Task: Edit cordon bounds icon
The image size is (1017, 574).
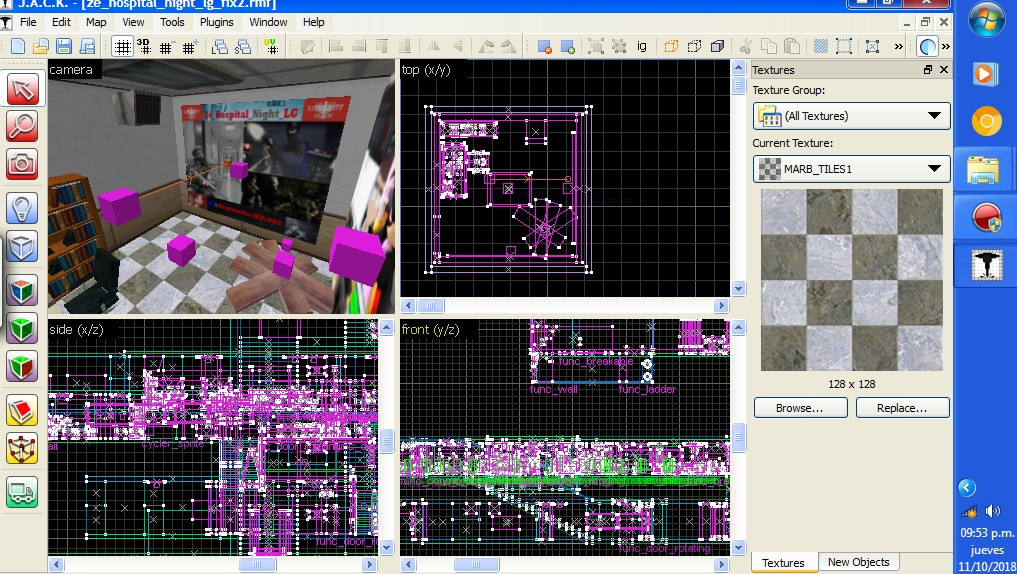Action: click(844, 46)
